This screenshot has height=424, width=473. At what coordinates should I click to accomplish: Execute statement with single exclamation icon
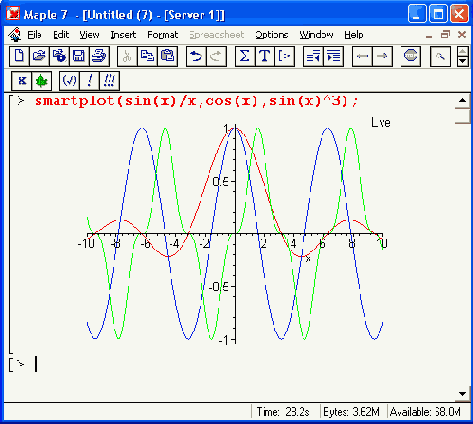click(89, 81)
